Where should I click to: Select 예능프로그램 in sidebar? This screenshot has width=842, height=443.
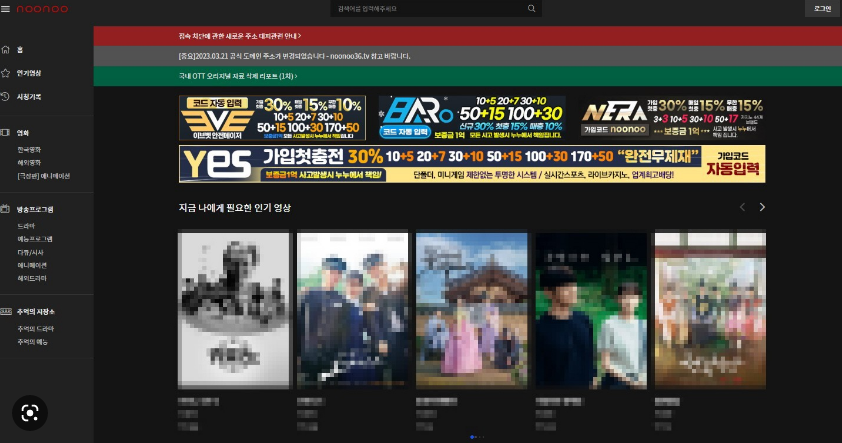(x=35, y=239)
